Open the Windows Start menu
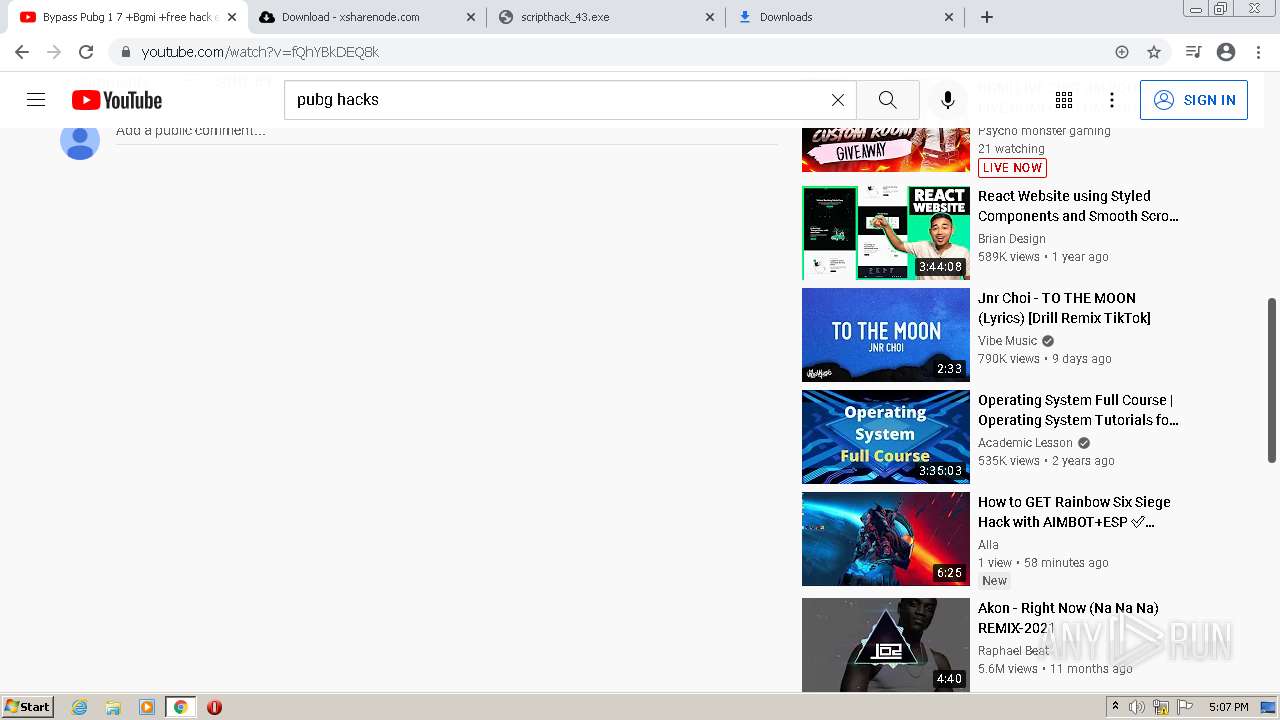The image size is (1280, 720). click(x=28, y=707)
